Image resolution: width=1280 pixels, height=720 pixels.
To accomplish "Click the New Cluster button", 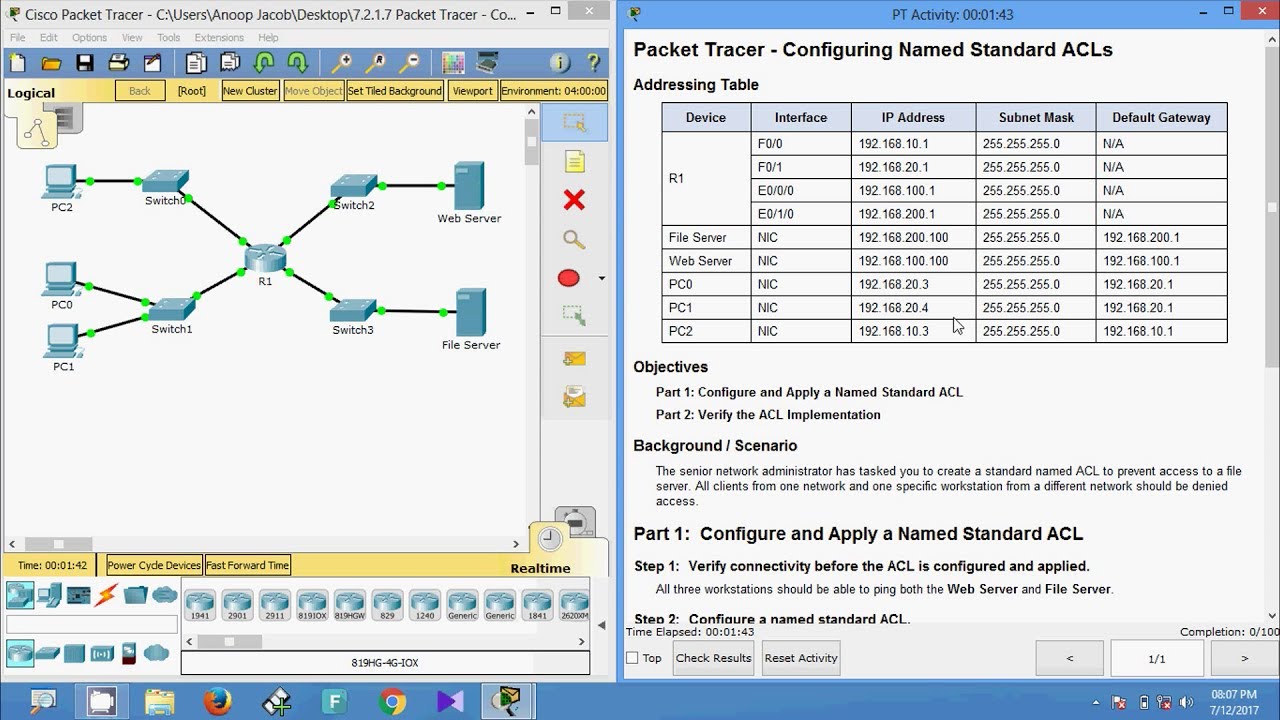I will tap(250, 90).
